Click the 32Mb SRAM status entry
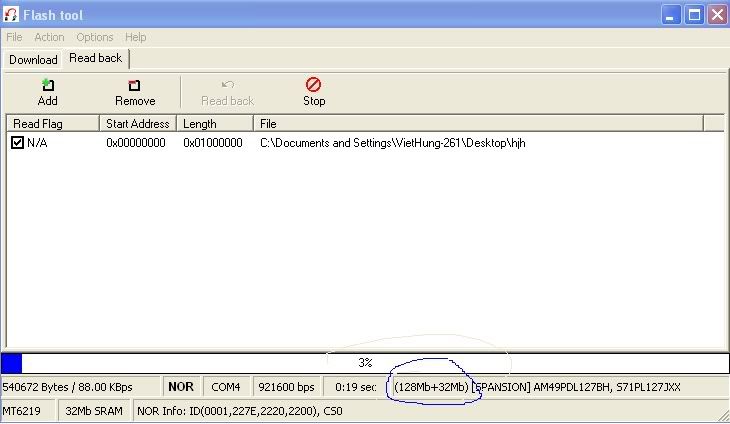 [94, 411]
